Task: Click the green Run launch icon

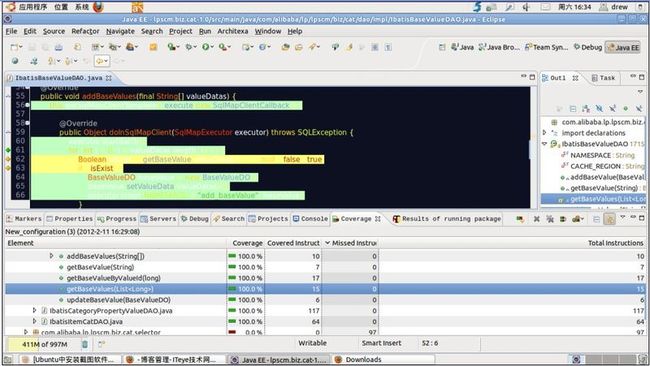Action: point(206,47)
